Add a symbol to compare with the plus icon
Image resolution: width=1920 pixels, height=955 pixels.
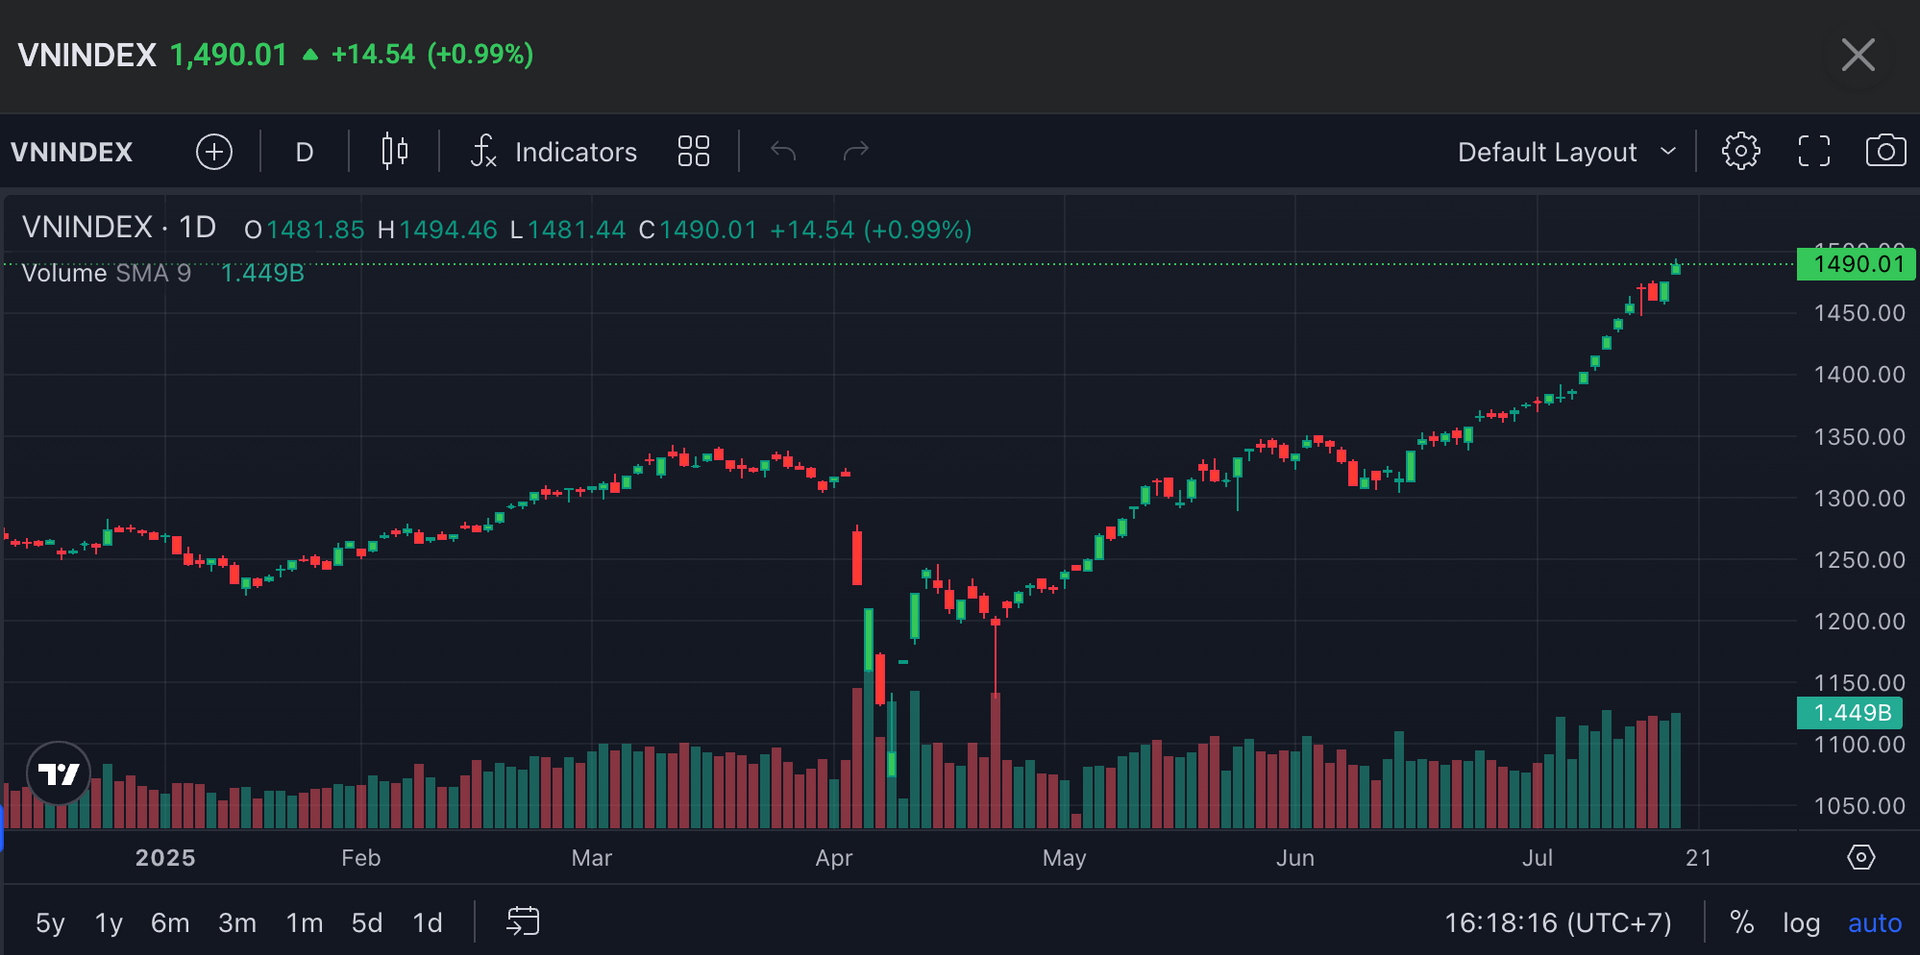(x=214, y=152)
